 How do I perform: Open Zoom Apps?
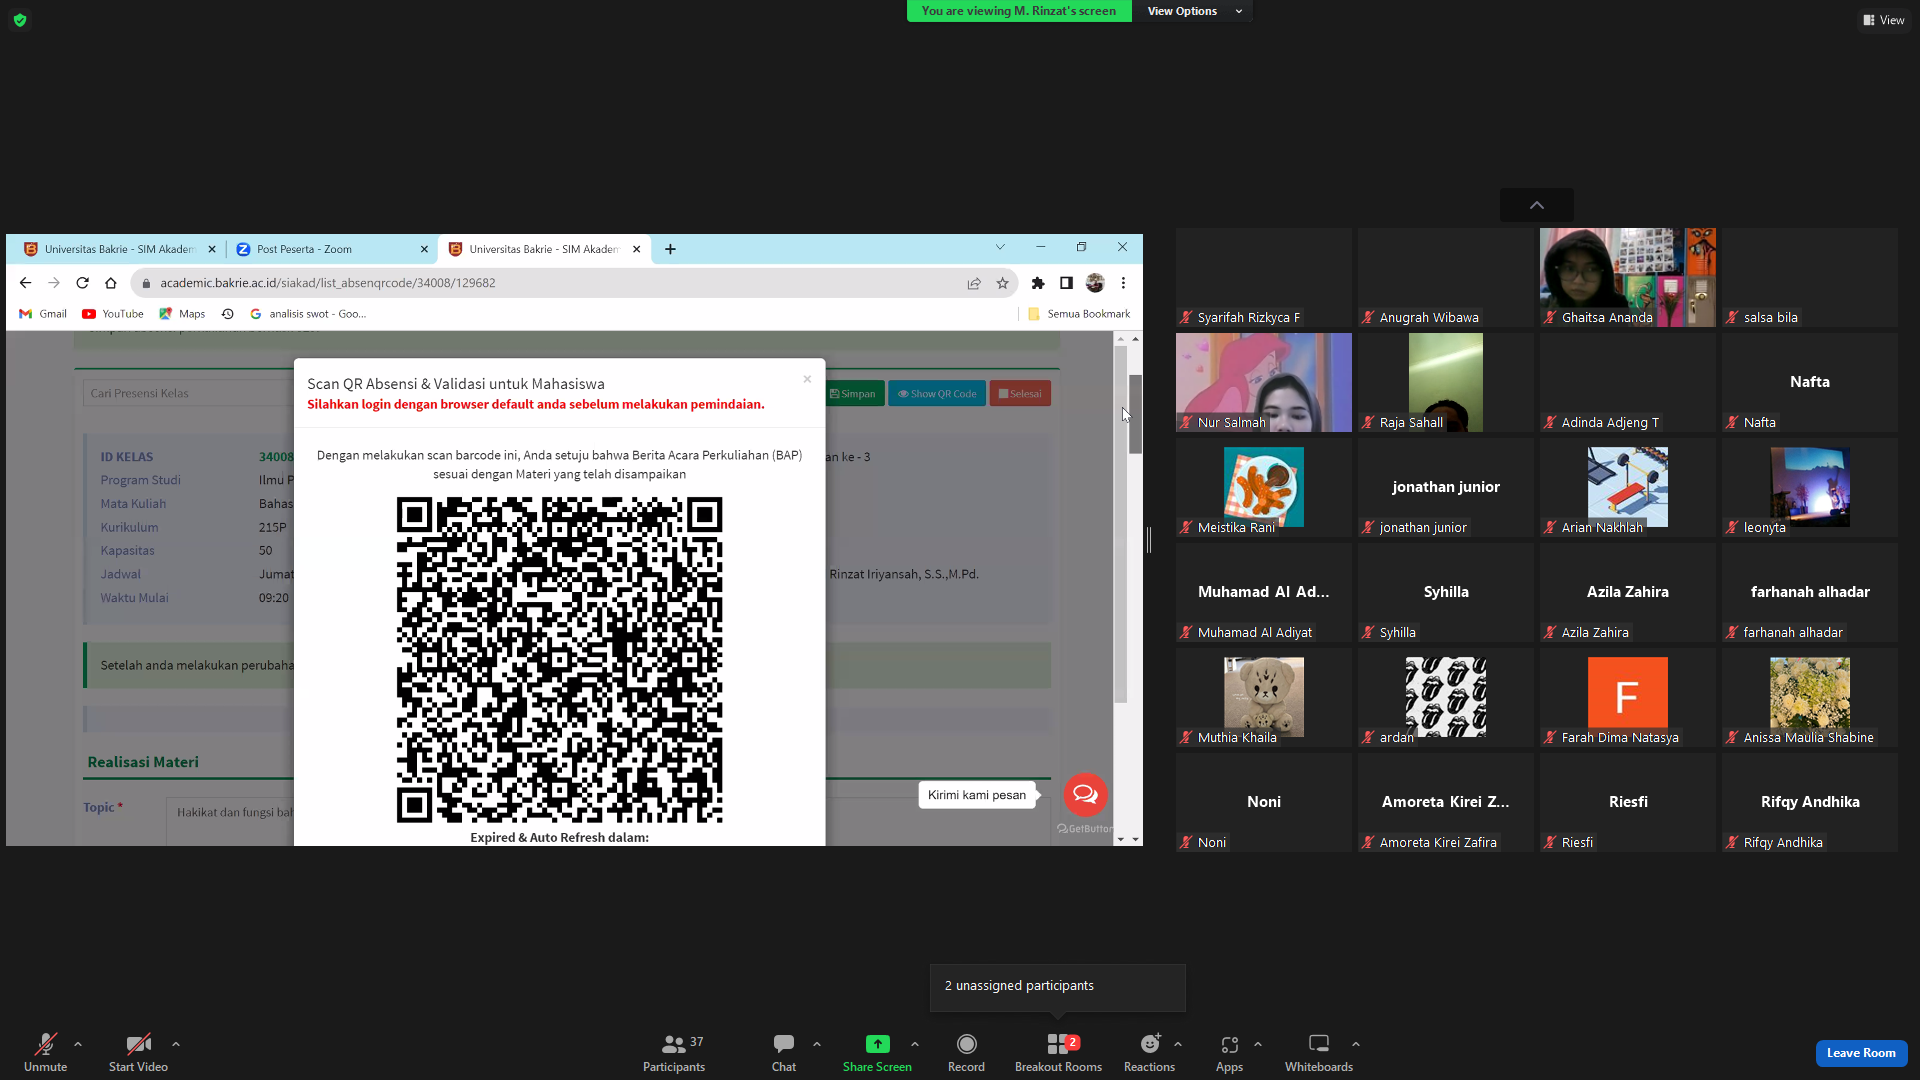click(1229, 1052)
